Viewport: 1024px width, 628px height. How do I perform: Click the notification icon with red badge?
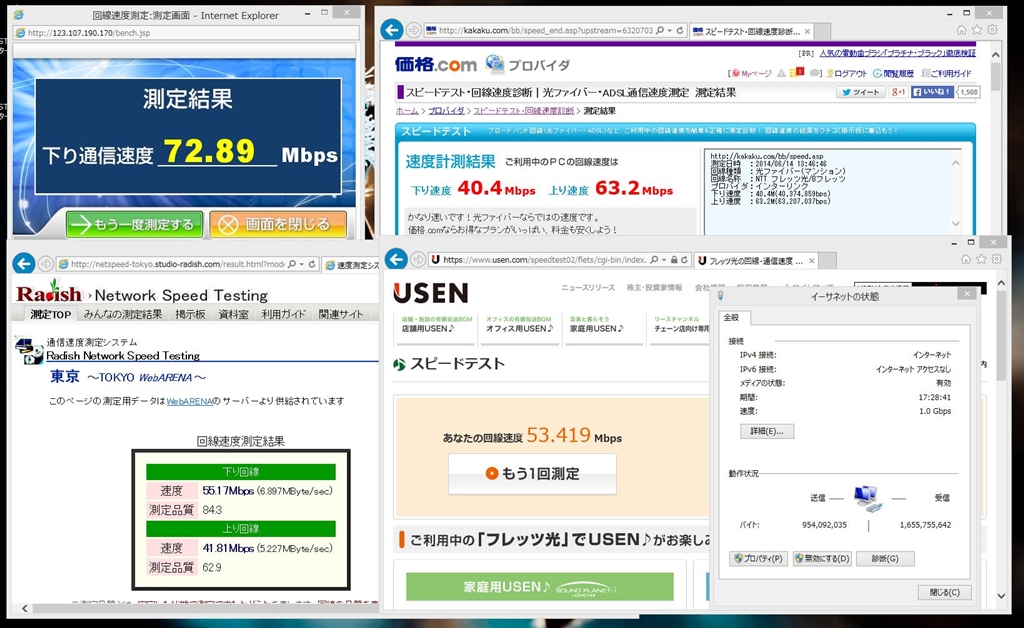[797, 73]
